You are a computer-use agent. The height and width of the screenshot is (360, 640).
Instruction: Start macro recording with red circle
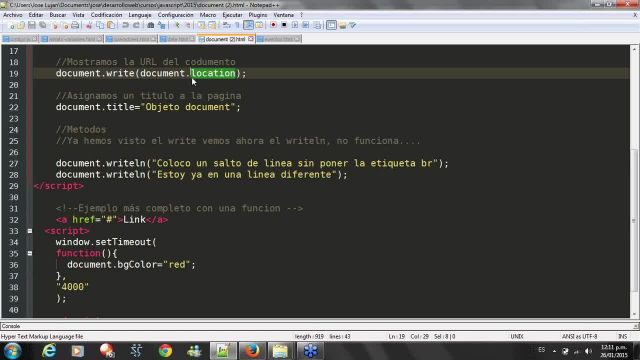point(273,25)
